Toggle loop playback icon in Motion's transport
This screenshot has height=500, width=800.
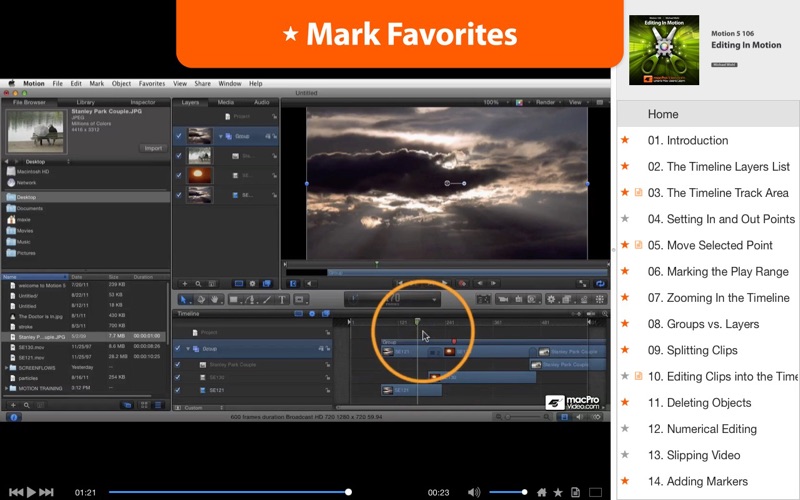(x=600, y=284)
